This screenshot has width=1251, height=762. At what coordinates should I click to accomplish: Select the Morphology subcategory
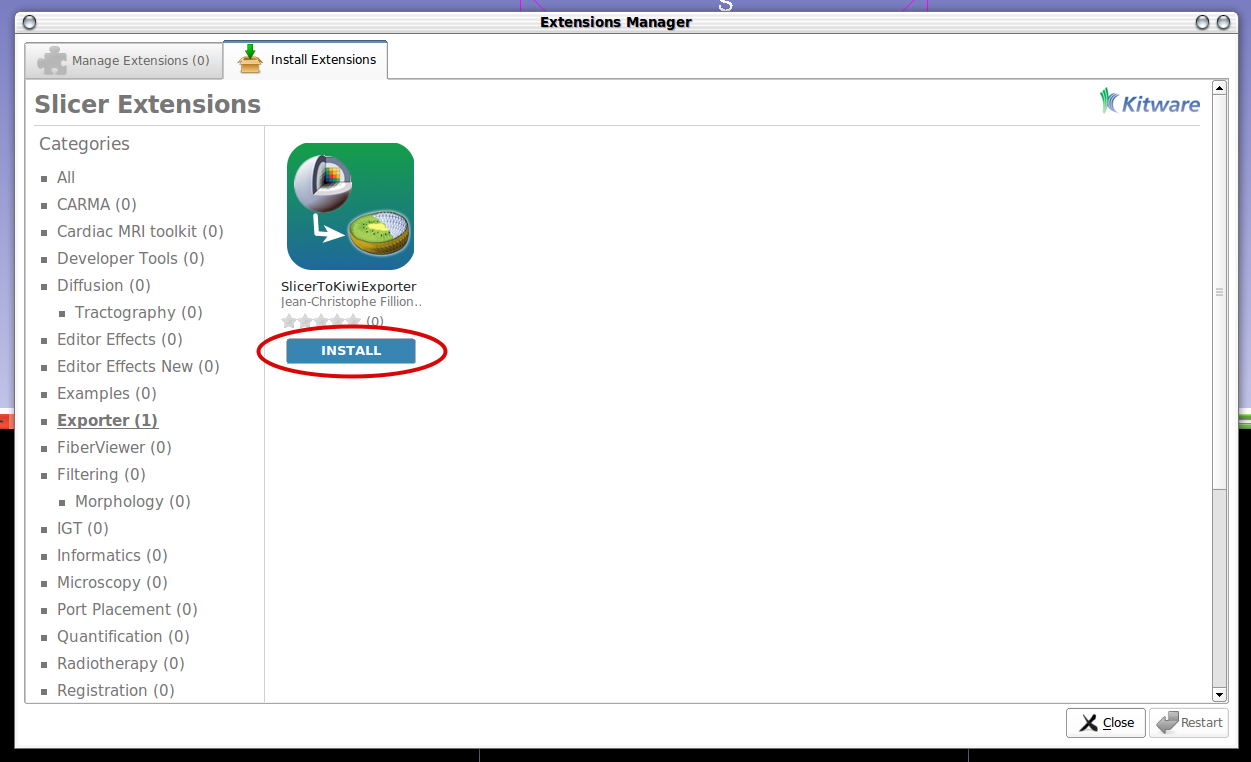[x=132, y=501]
